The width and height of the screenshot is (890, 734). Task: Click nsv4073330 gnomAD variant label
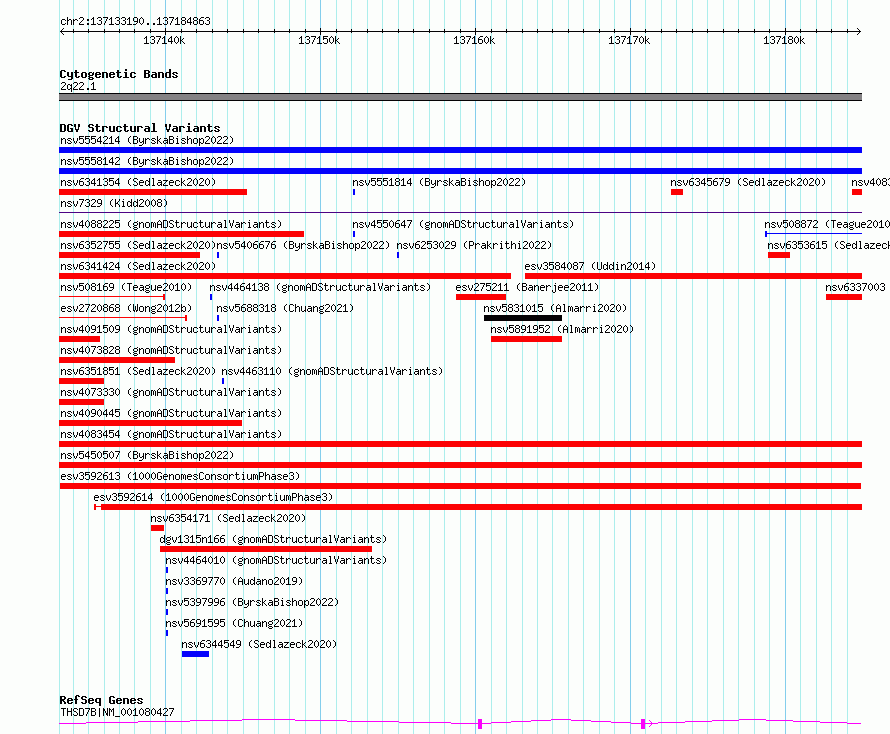pyautogui.click(x=171, y=392)
